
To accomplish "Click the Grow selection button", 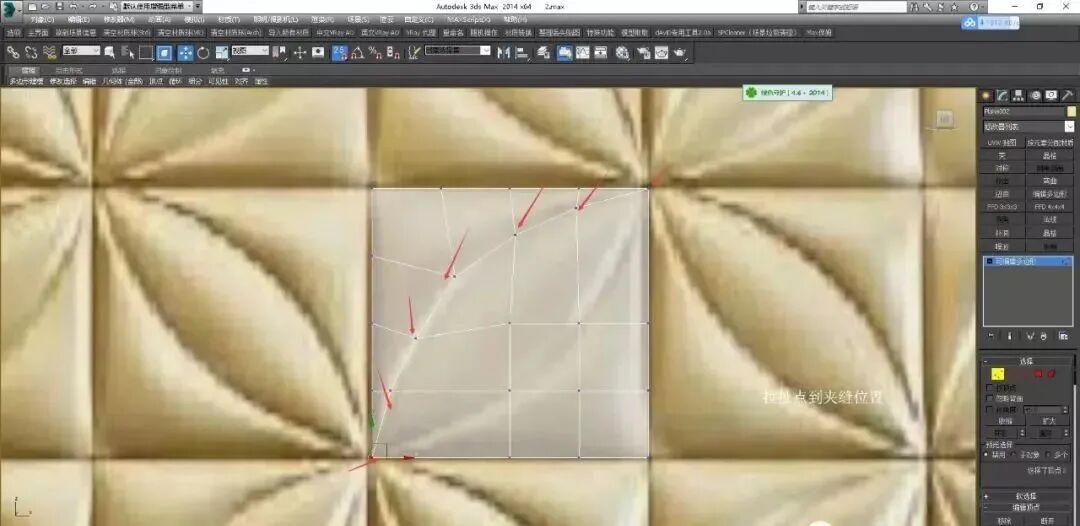I will coord(1050,421).
